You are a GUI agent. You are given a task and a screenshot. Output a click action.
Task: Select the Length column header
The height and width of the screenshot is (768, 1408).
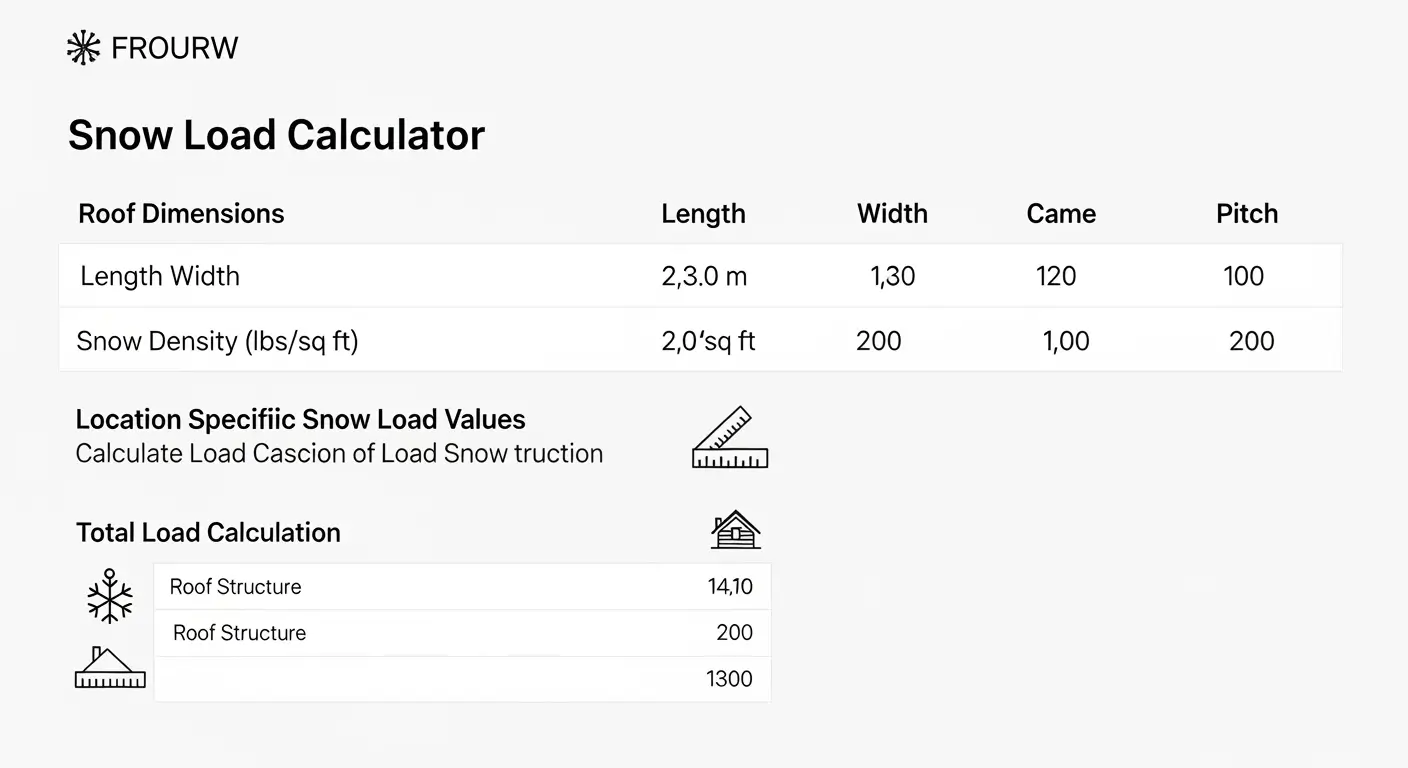tap(703, 213)
